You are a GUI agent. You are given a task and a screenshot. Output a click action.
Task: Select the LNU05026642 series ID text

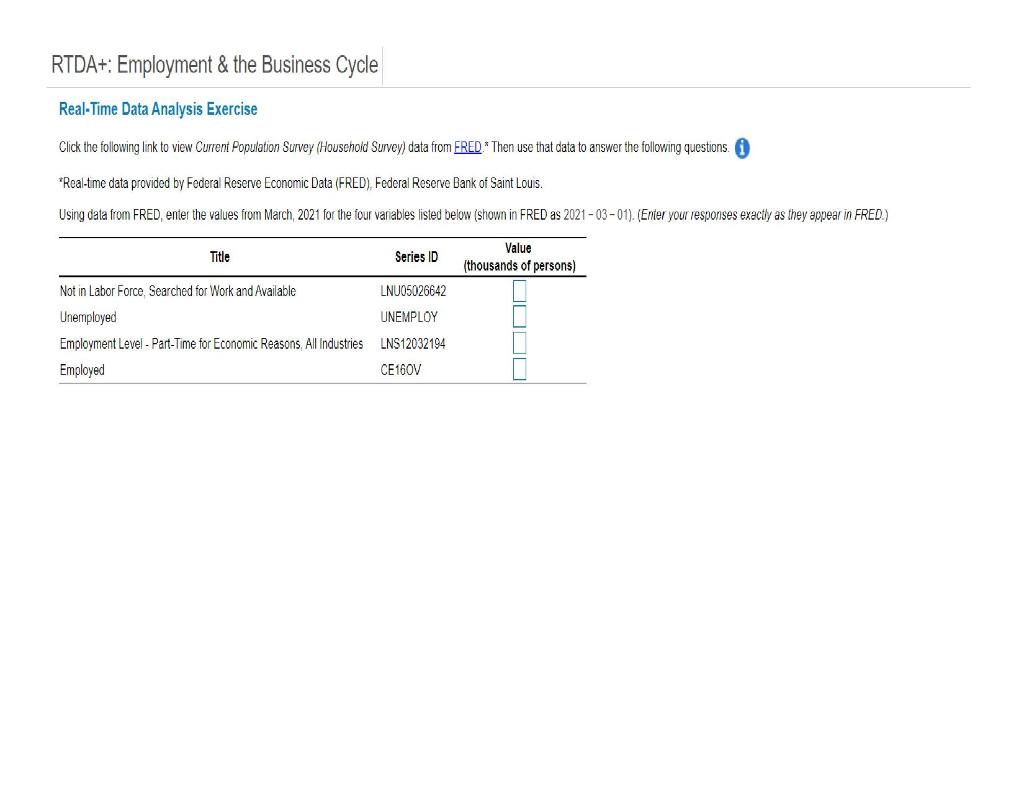pyautogui.click(x=411, y=291)
